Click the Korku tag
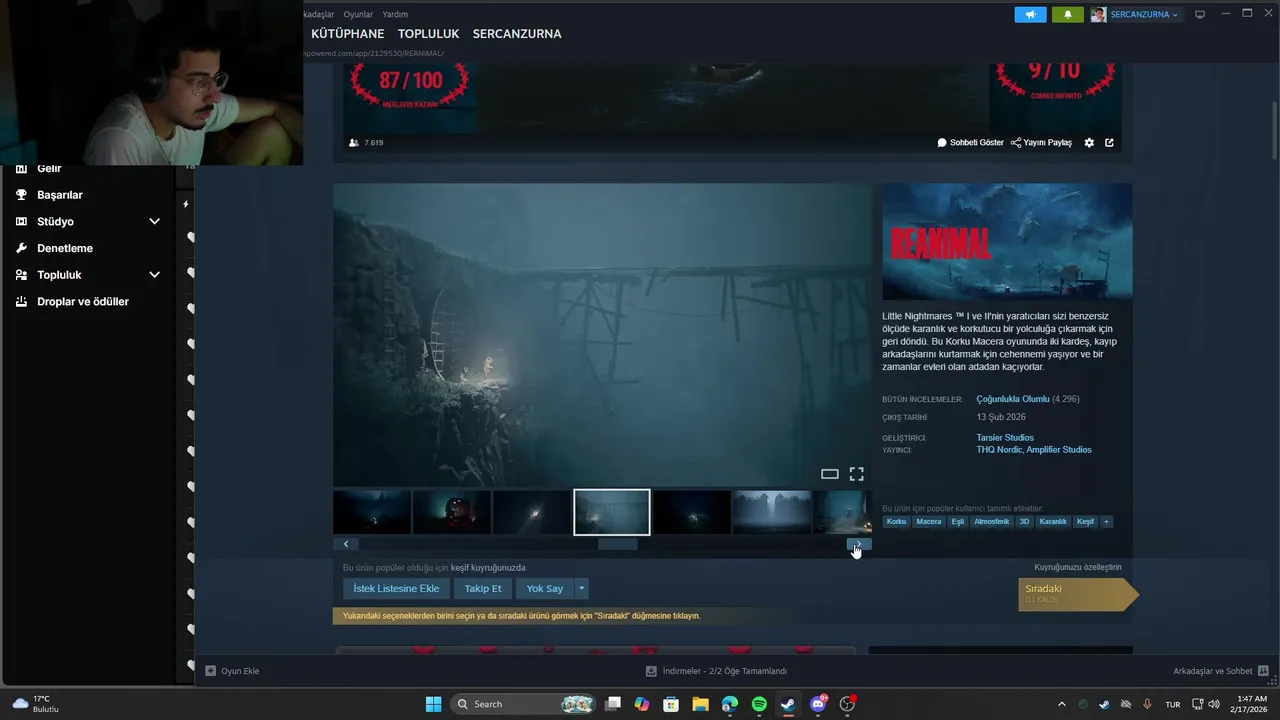Image resolution: width=1280 pixels, height=720 pixels. pyautogui.click(x=896, y=521)
